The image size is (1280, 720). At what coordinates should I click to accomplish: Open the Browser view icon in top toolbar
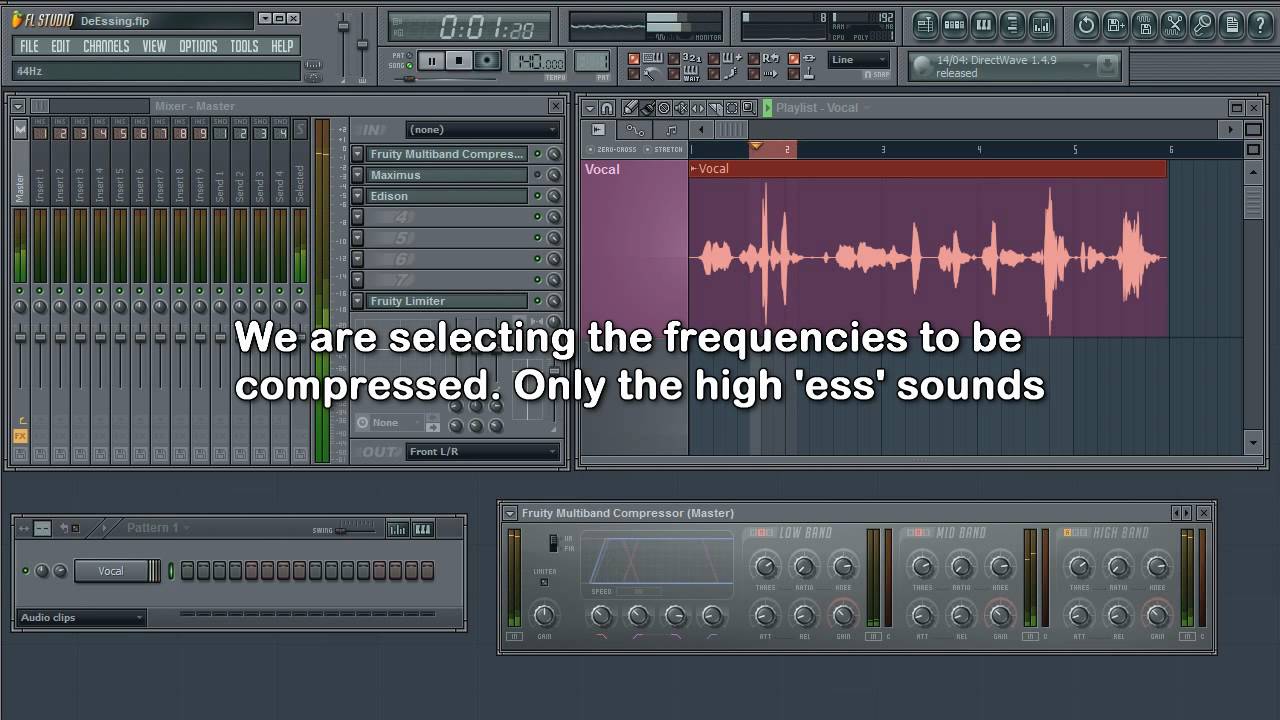point(1012,25)
